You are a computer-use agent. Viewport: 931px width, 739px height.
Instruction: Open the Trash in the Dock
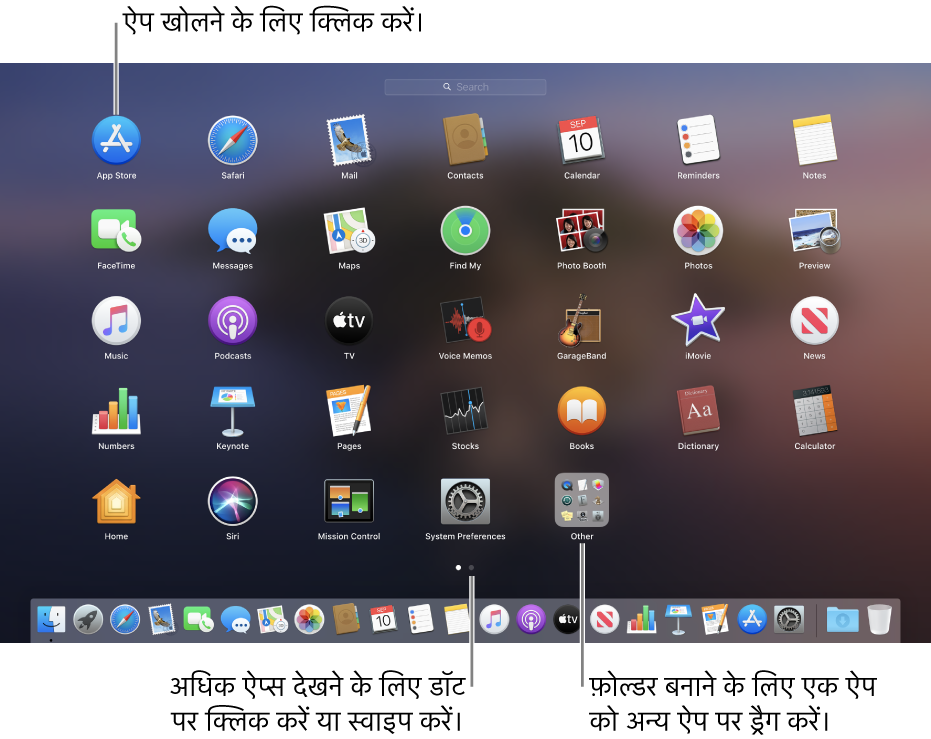[879, 620]
